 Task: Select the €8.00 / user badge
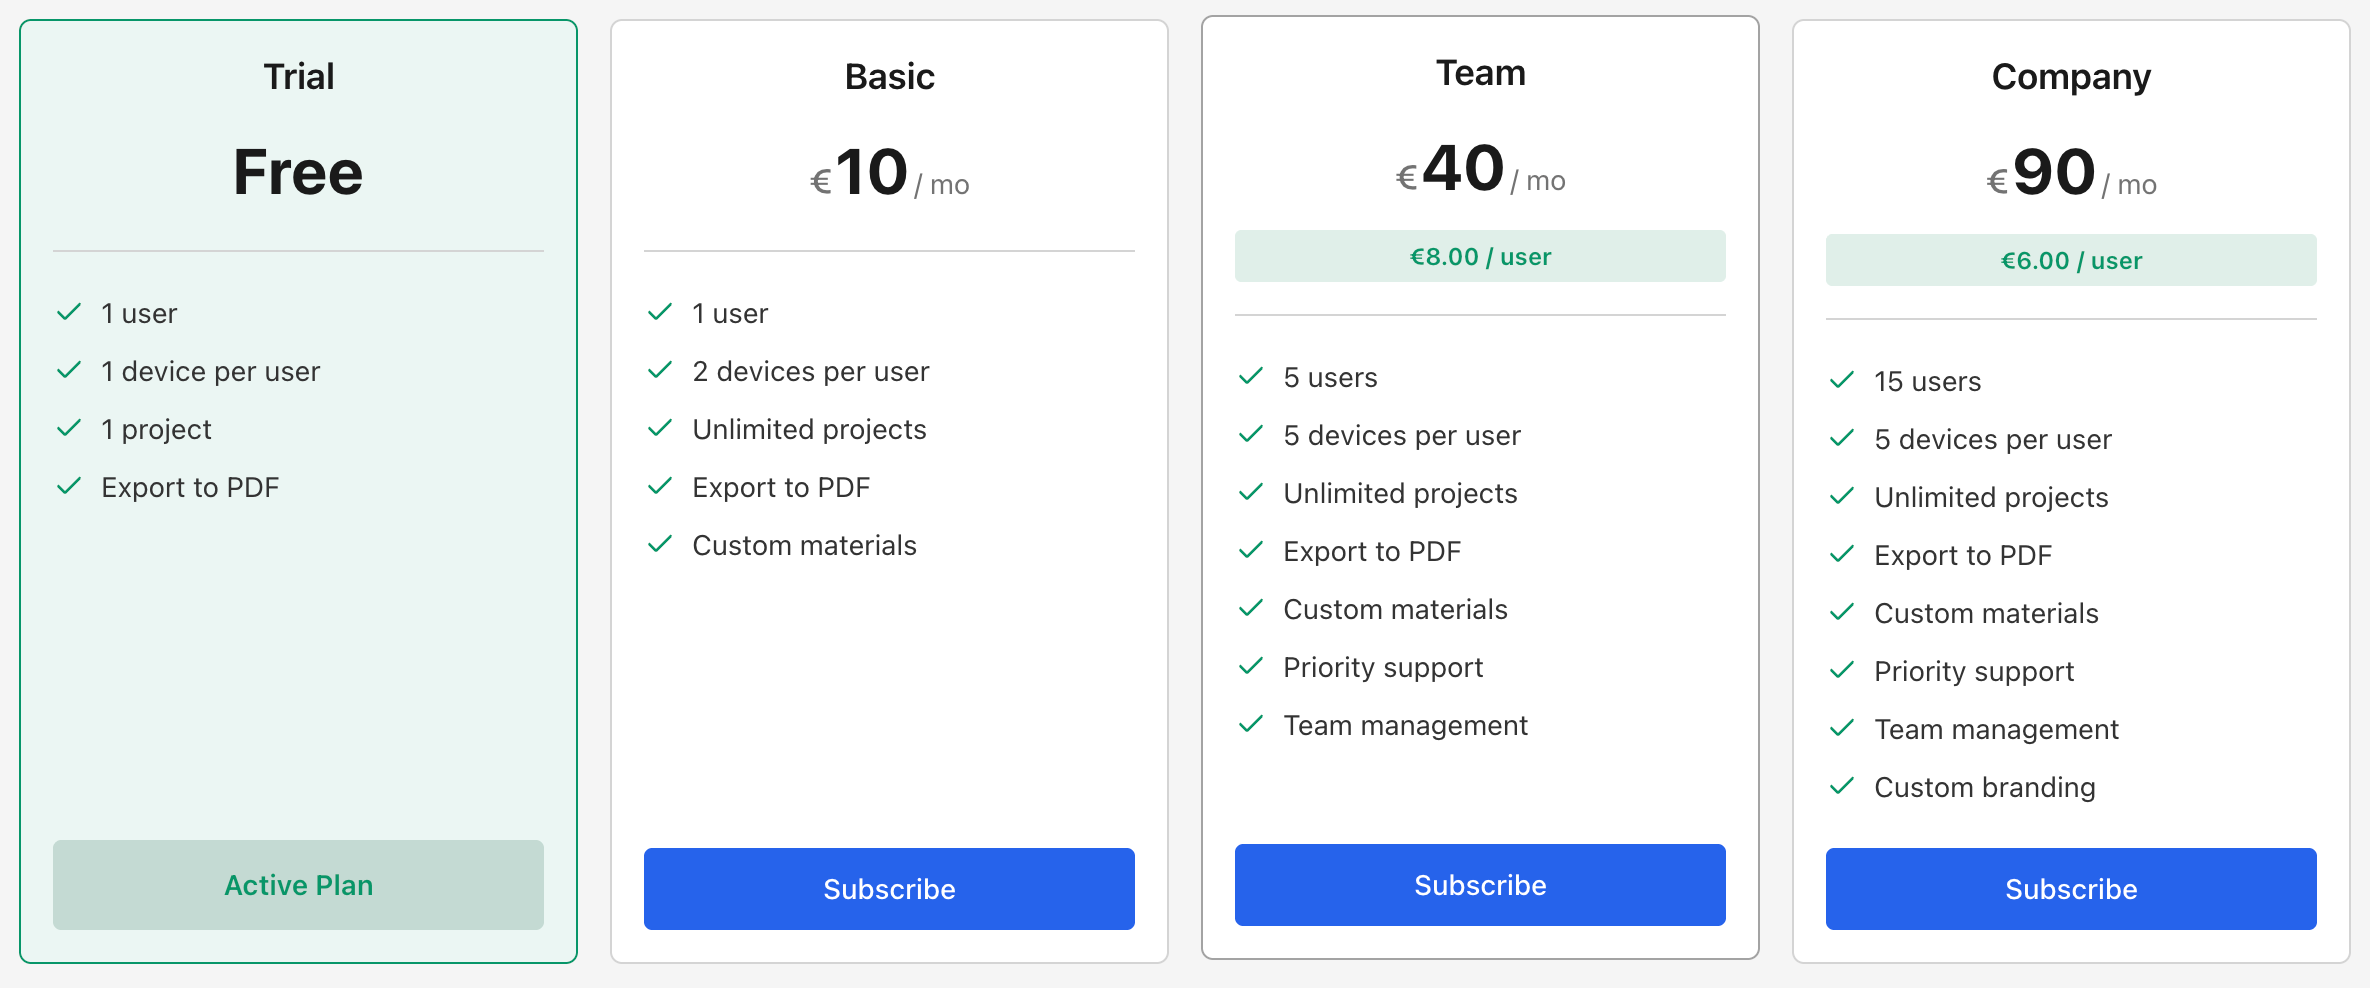click(x=1480, y=256)
